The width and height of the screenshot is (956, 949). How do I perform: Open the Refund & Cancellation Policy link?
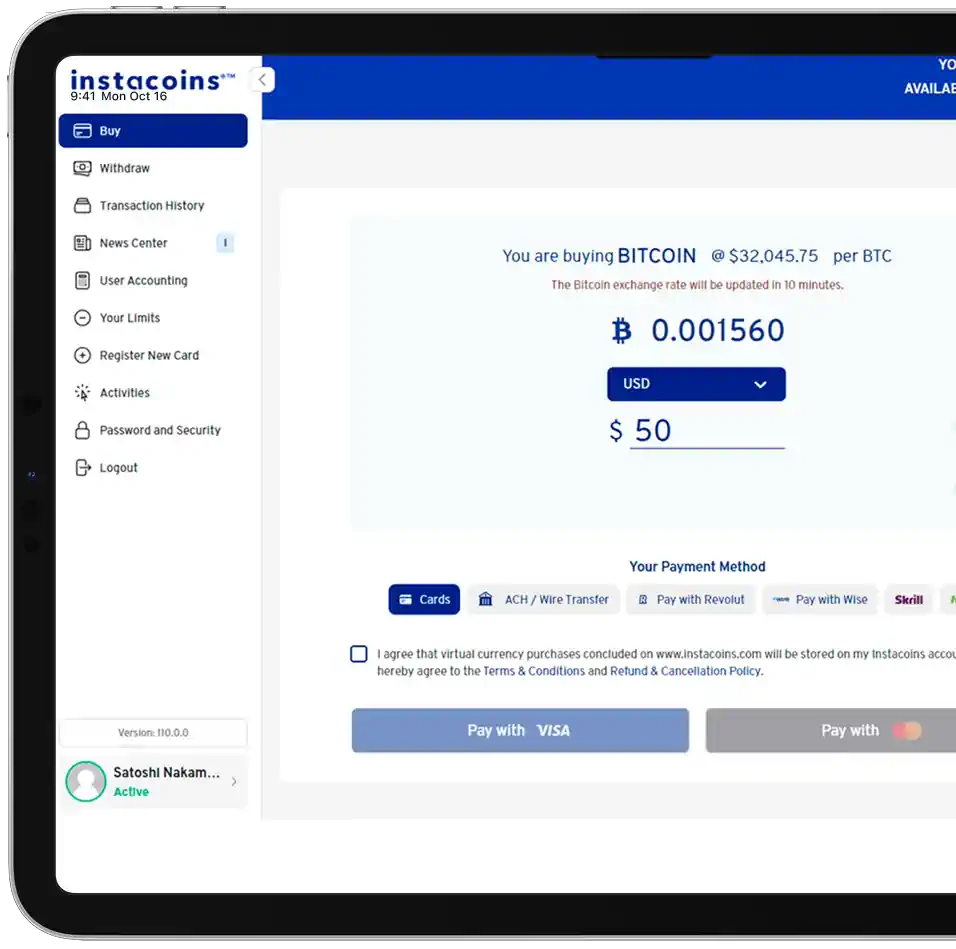pos(685,671)
